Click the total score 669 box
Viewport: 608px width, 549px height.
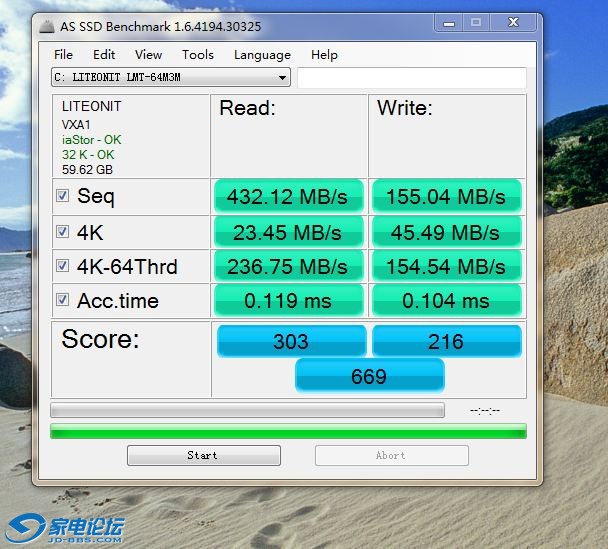click(369, 375)
